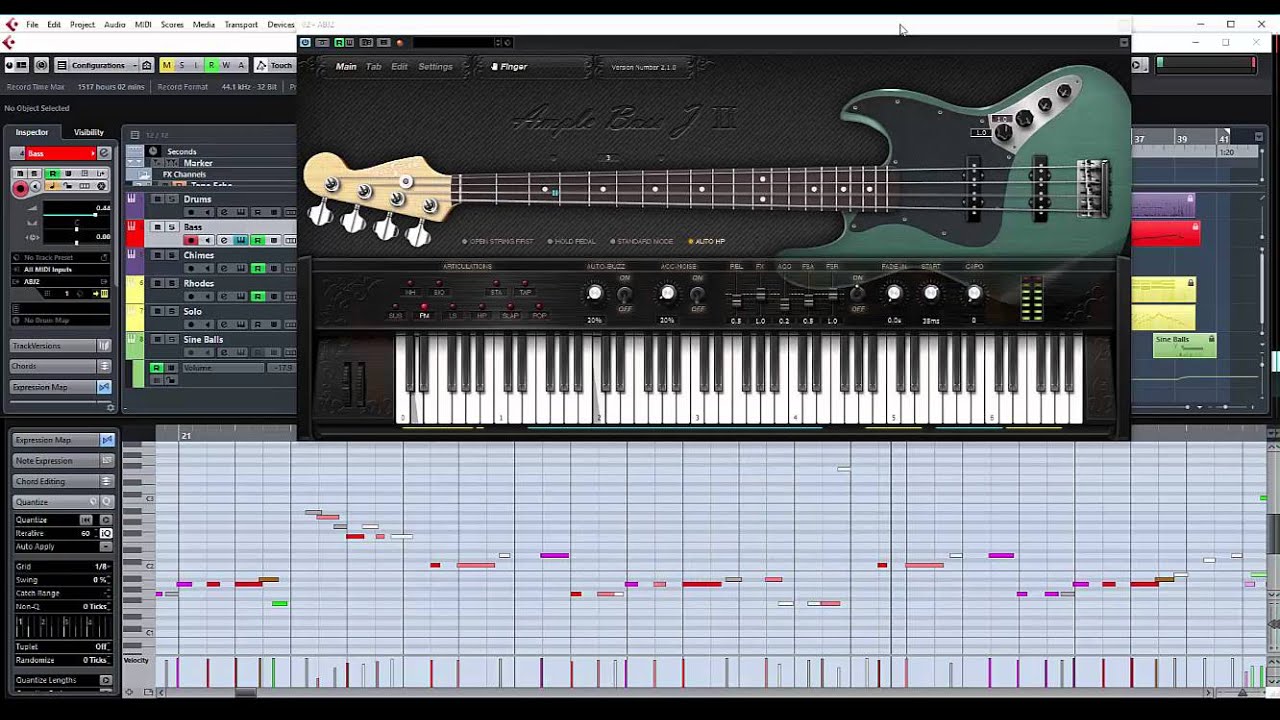Click the Auto-Buzz knob
1280x720 pixels.
pyautogui.click(x=594, y=293)
